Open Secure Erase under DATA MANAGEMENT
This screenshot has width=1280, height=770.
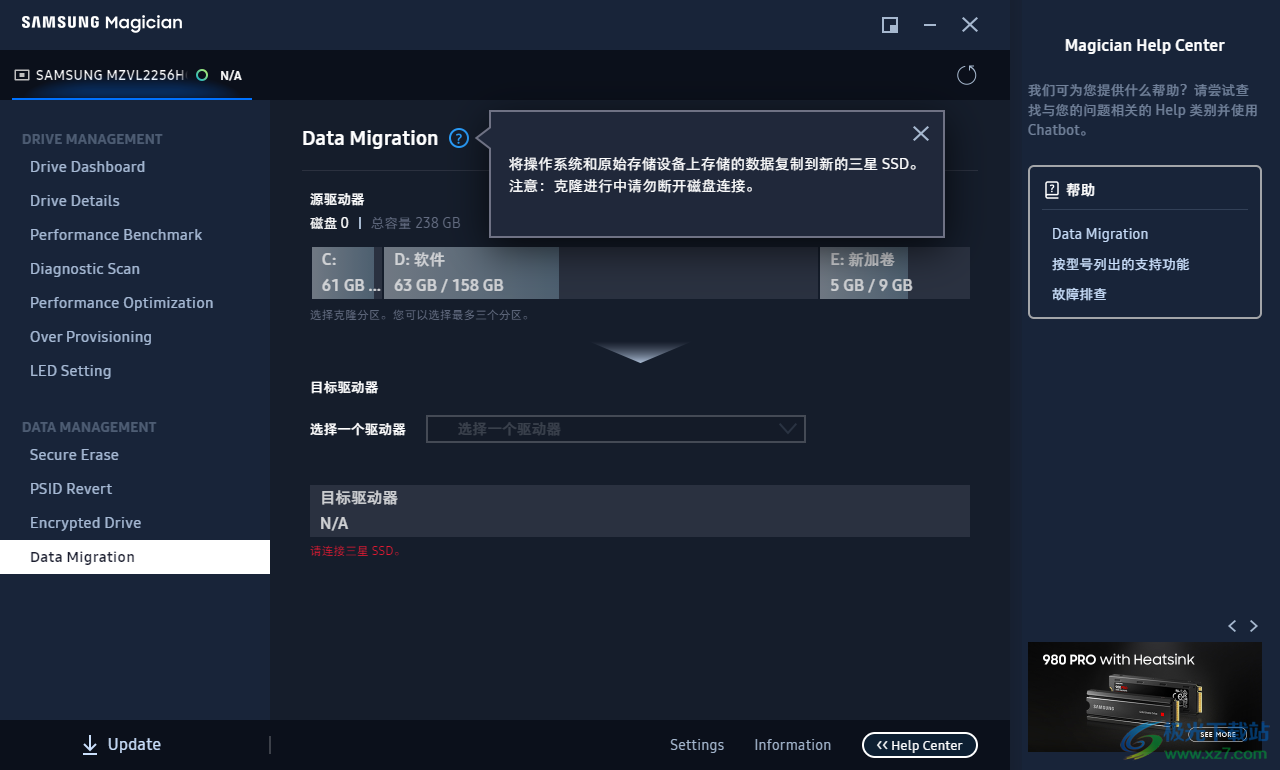click(x=74, y=454)
